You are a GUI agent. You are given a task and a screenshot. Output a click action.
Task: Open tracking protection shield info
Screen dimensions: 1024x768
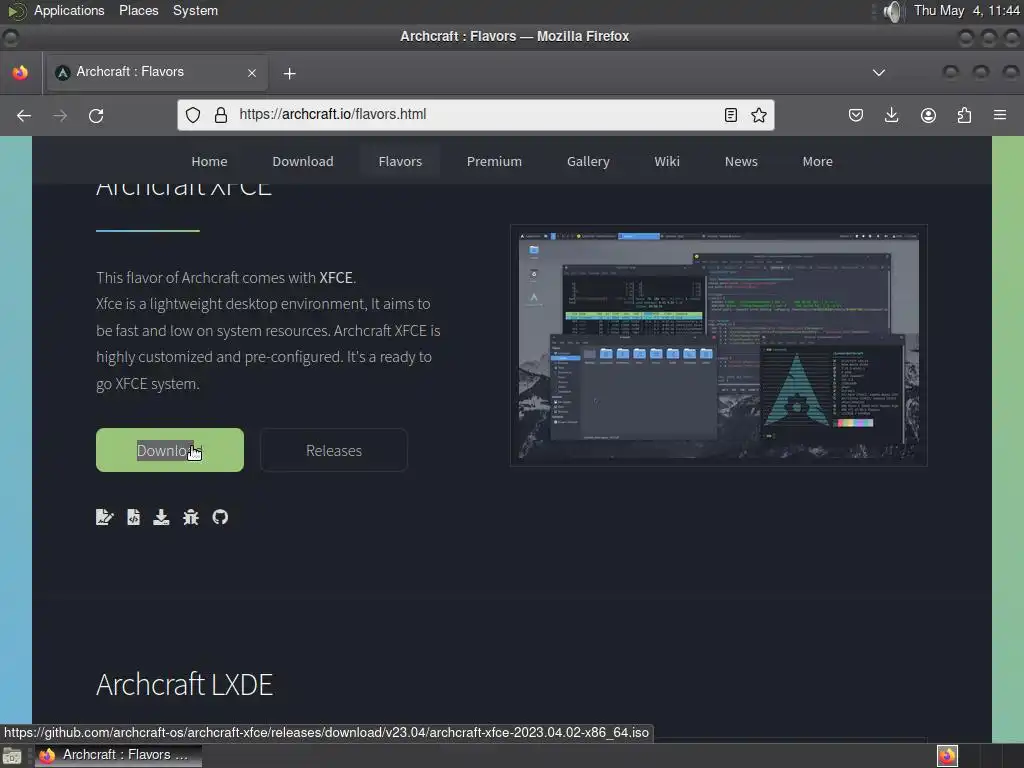click(193, 115)
